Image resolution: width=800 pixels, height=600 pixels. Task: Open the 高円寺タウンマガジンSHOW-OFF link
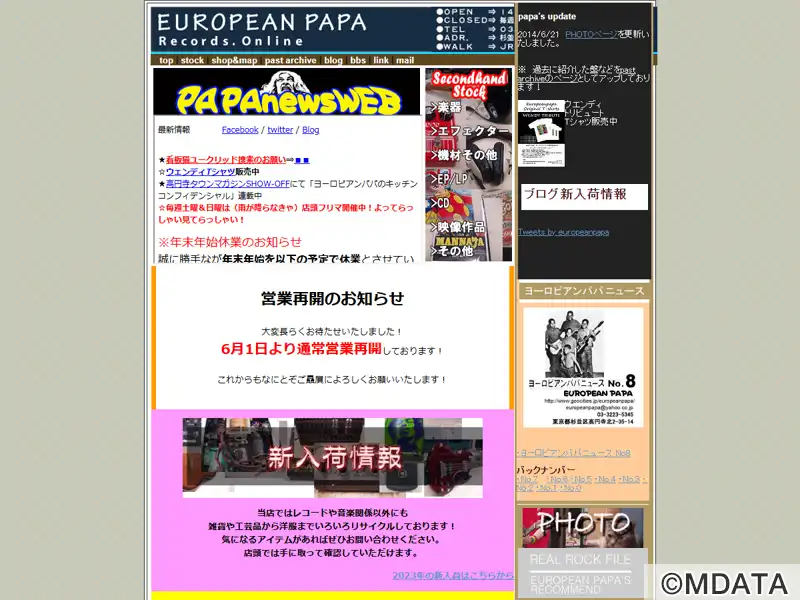pyautogui.click(x=228, y=184)
